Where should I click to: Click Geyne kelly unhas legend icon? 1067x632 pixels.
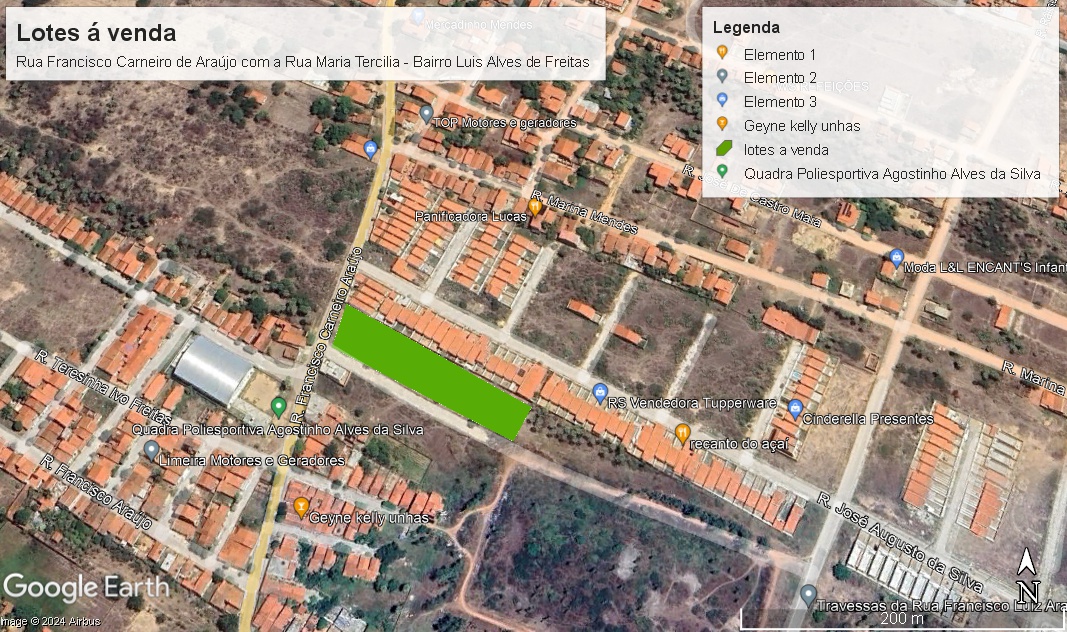click(722, 124)
